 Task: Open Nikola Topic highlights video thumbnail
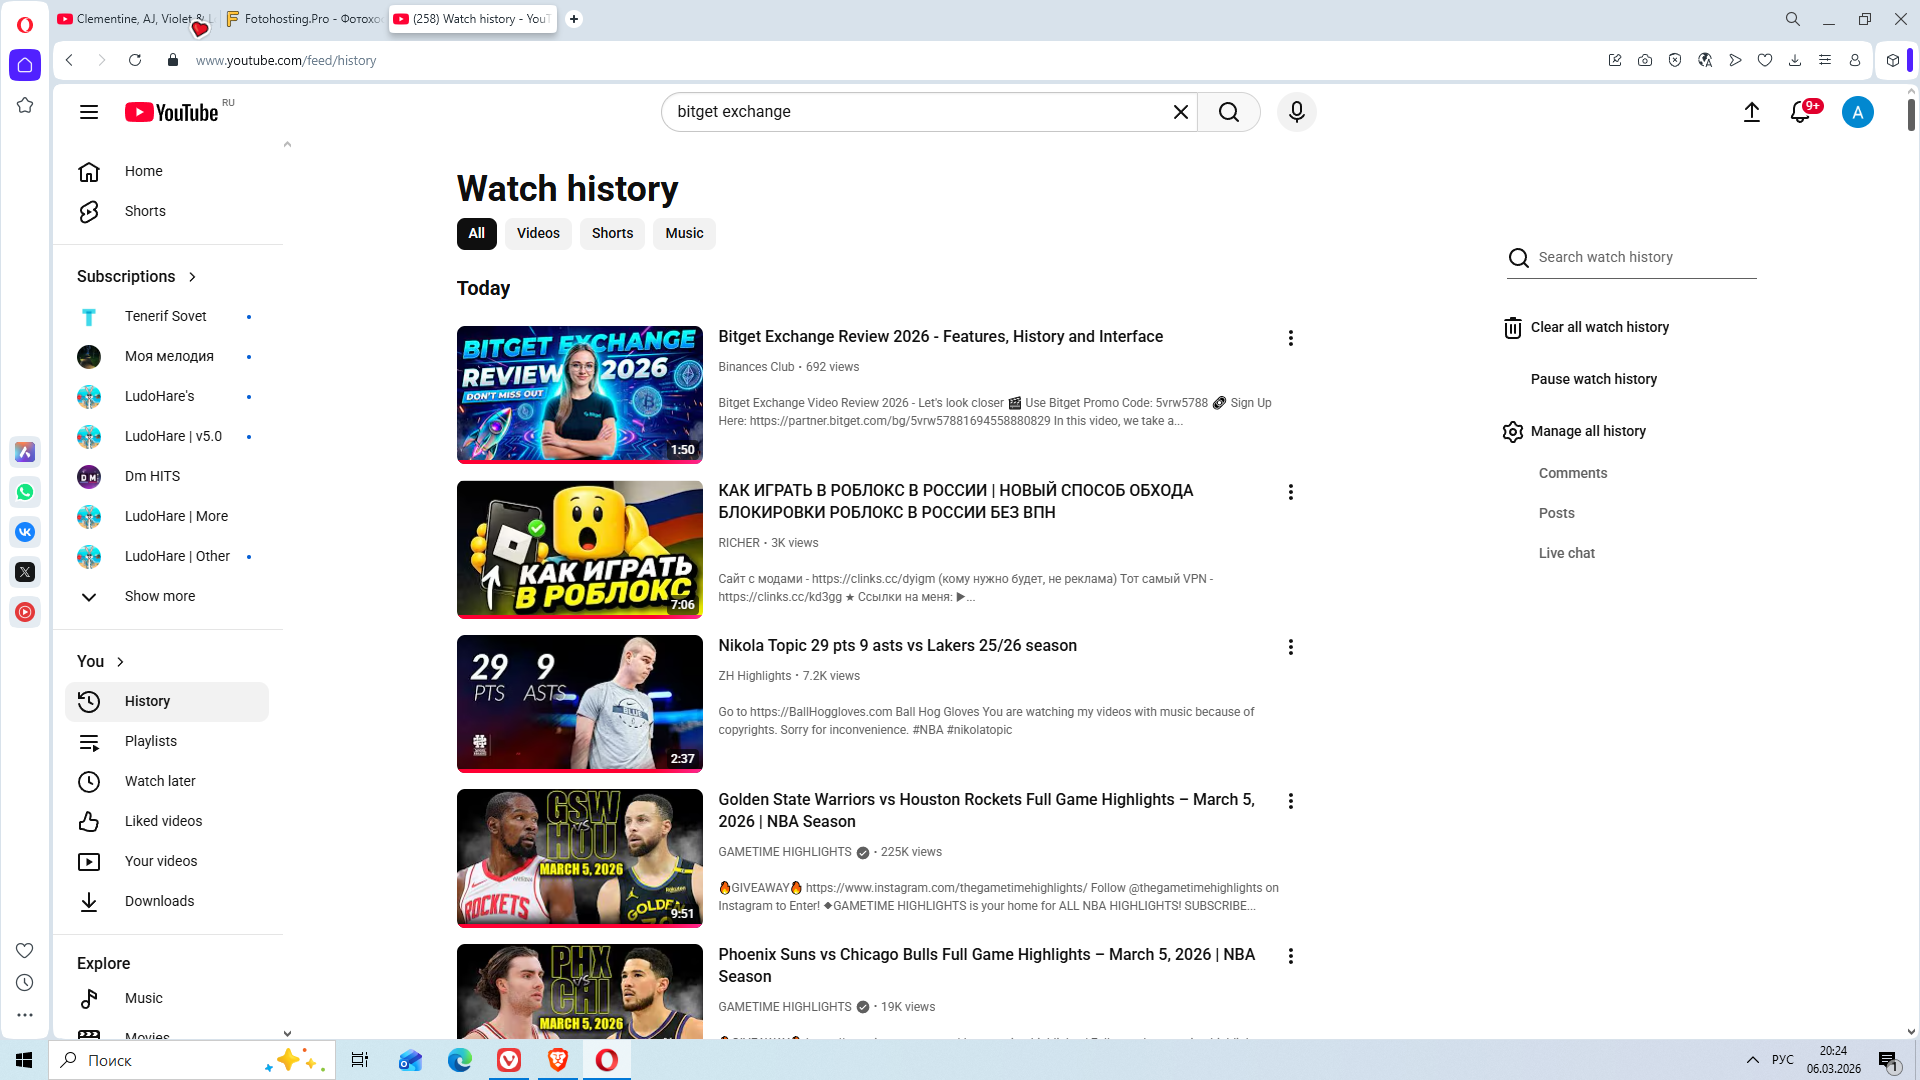(579, 703)
